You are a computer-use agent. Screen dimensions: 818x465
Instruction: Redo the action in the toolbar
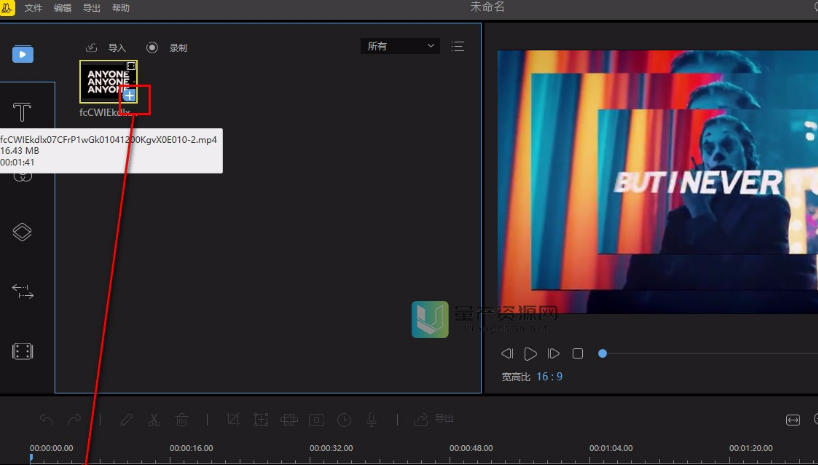tap(74, 419)
